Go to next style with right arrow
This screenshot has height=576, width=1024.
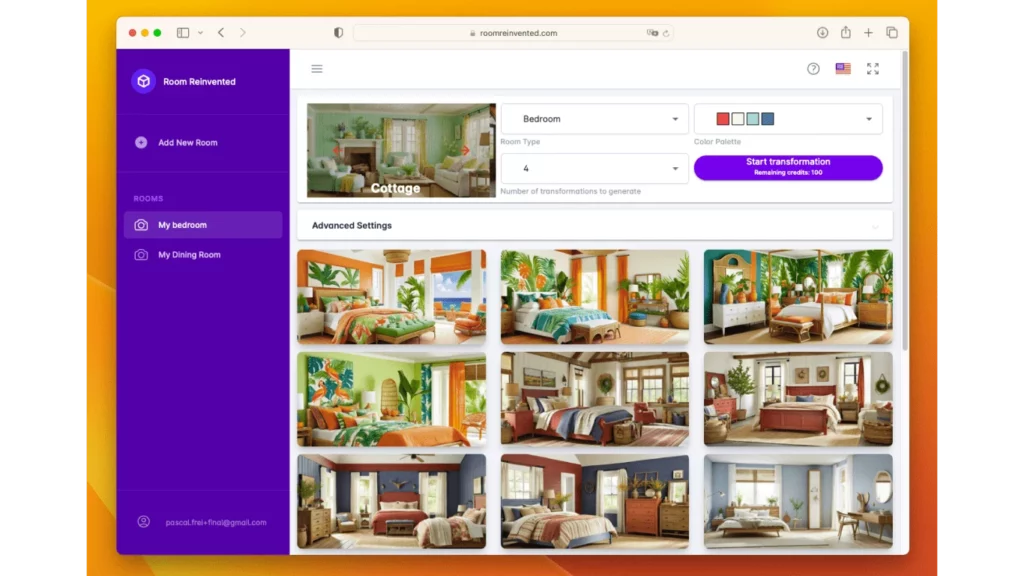[x=465, y=151]
